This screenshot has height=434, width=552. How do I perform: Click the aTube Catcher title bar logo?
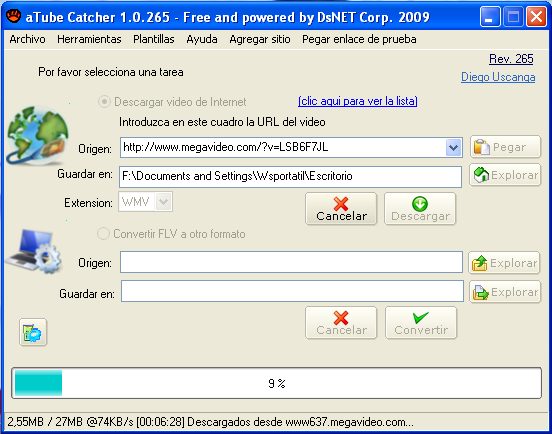13,17
